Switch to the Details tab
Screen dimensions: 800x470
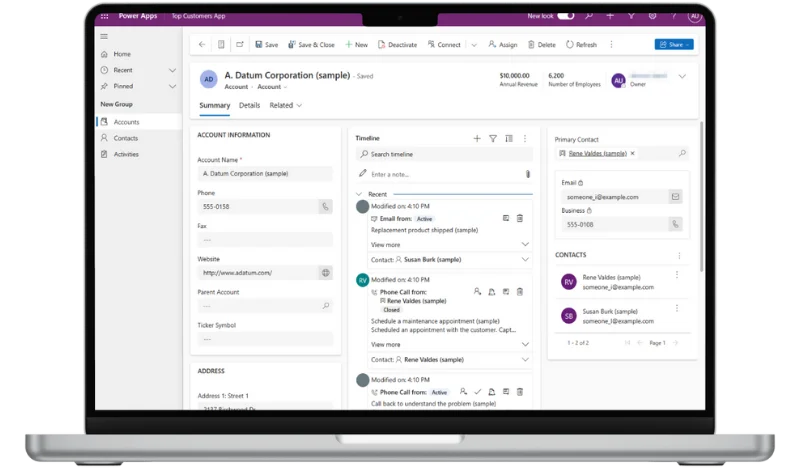pyautogui.click(x=249, y=105)
